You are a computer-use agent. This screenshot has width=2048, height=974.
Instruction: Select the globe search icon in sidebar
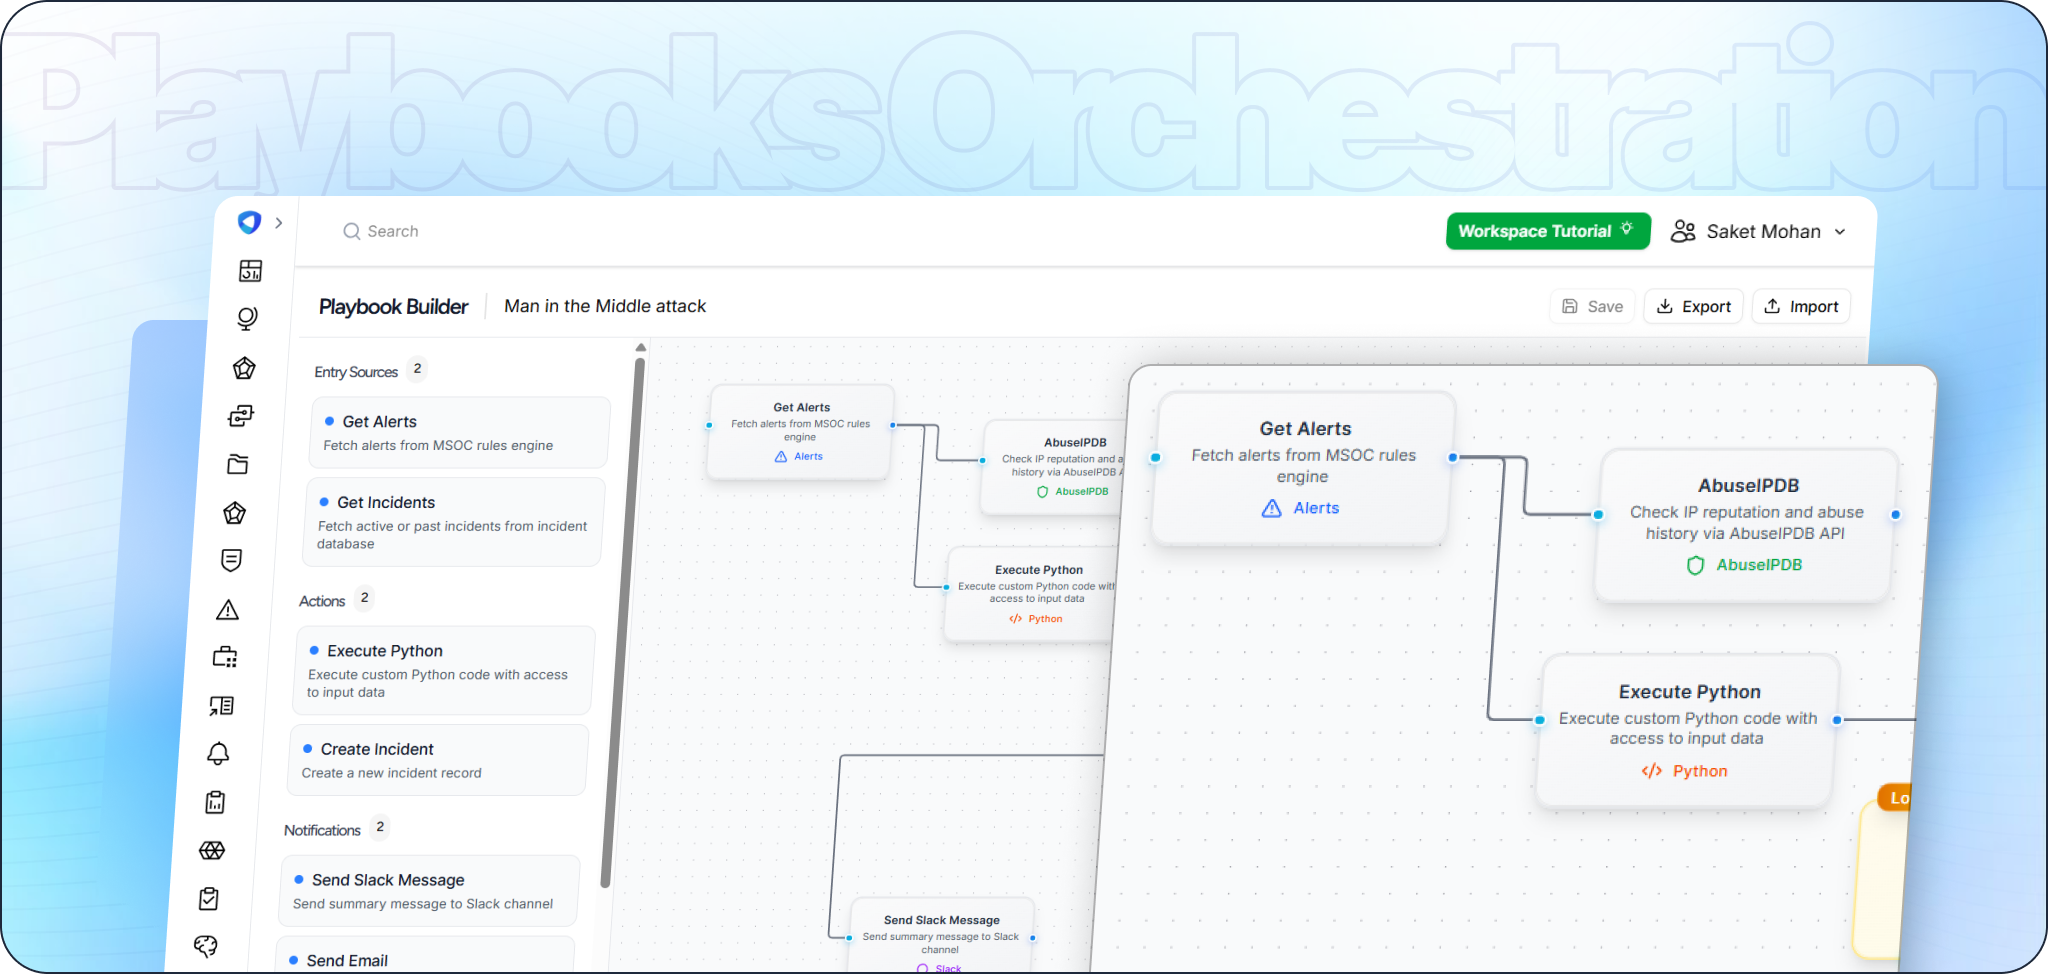point(246,318)
